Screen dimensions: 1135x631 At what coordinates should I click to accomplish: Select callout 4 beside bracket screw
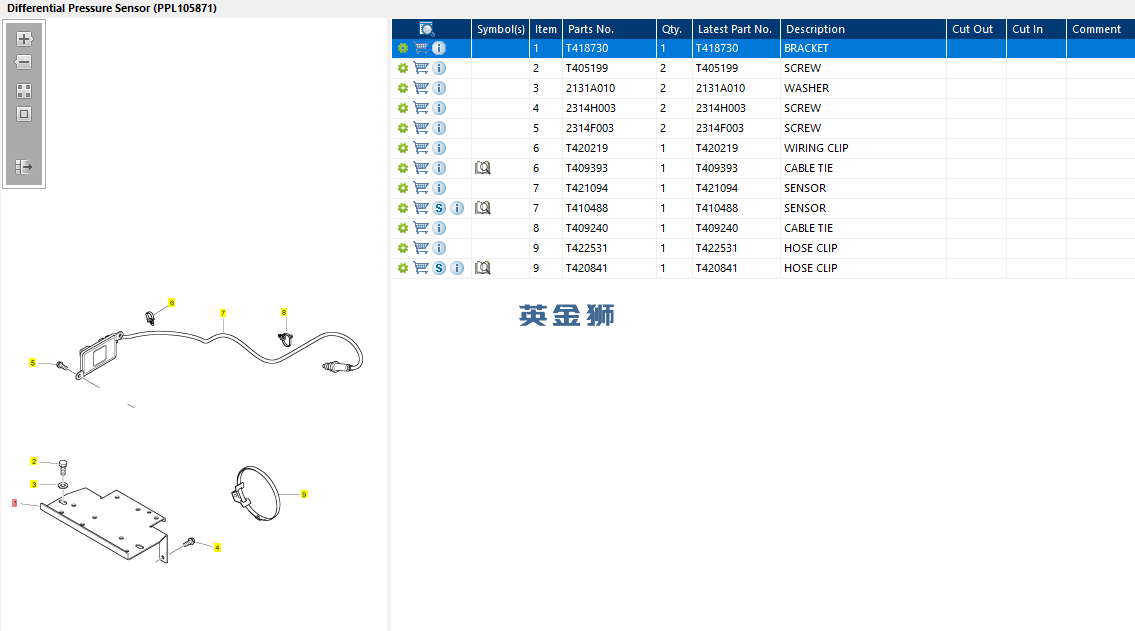(217, 548)
